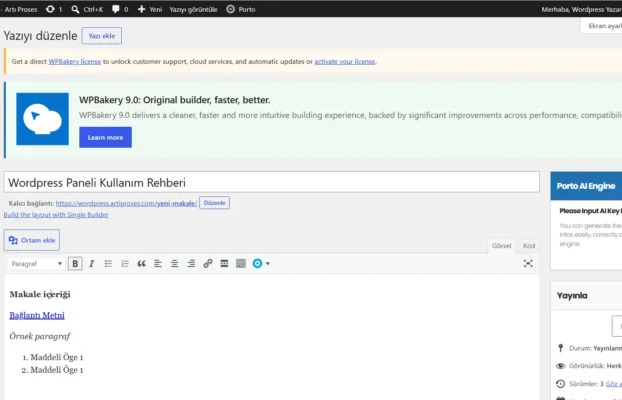Switch to the Görsel editor tab

(501, 246)
